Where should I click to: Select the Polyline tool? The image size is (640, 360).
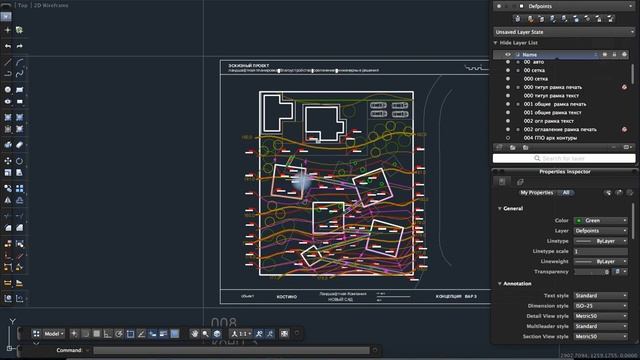8,74
